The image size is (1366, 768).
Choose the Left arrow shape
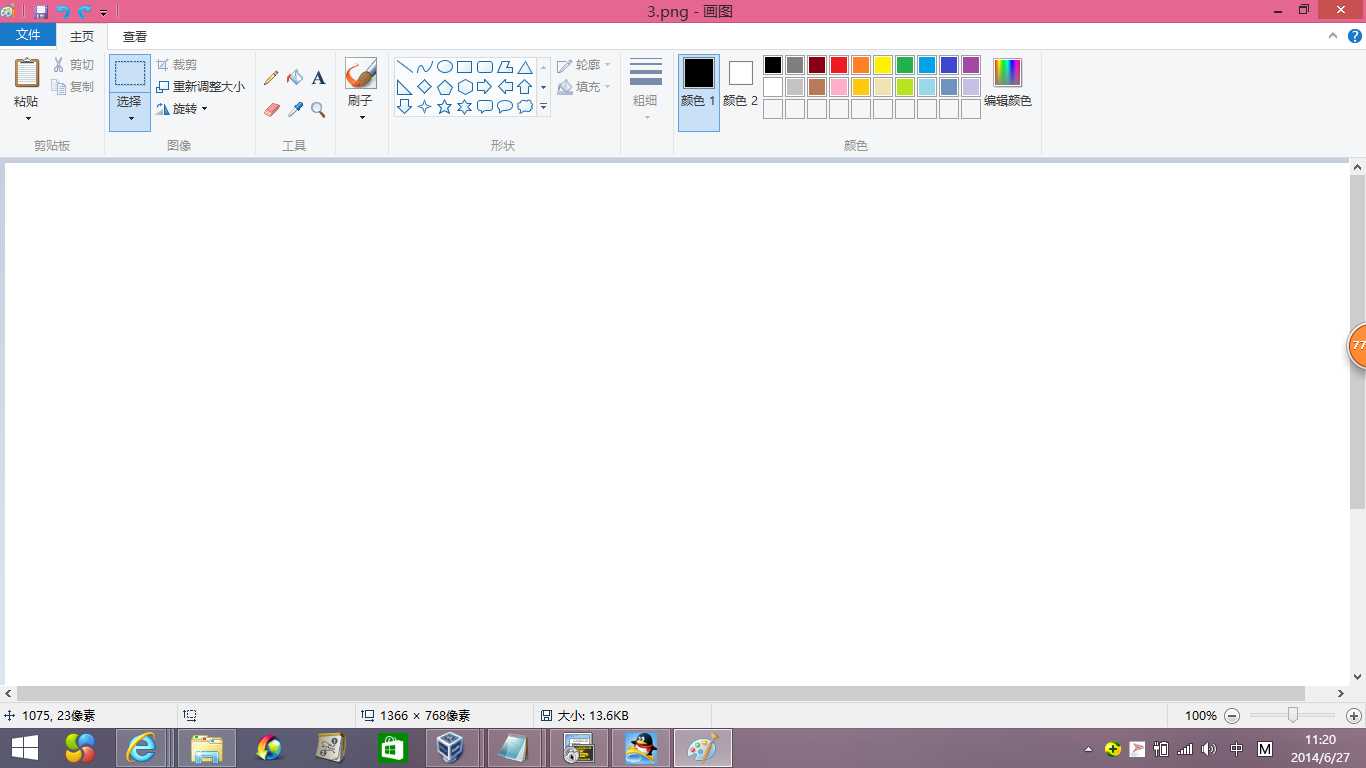504,87
